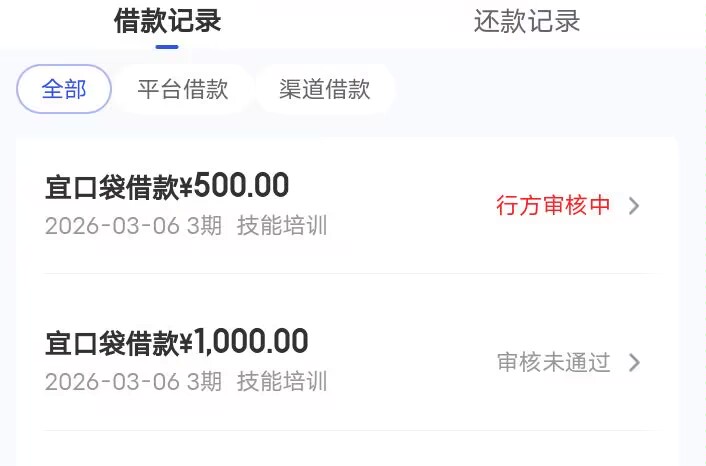706x466 pixels.
Task: Expand the ¥1,000.00 loan chevron arrow
Action: coord(634,362)
